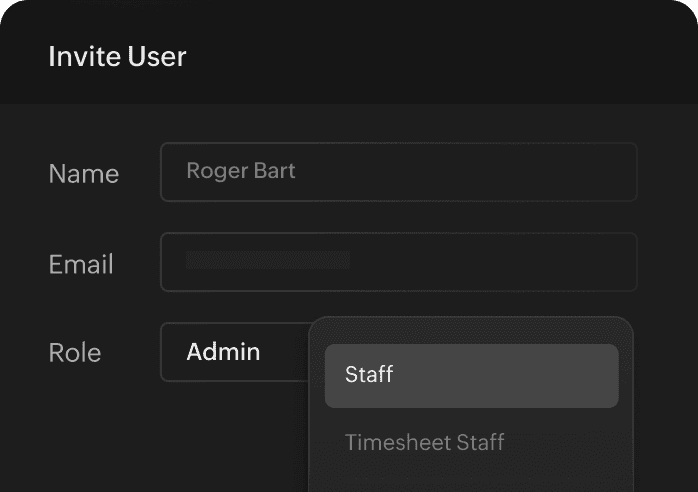Click the blurred email value
Image resolution: width=698 pixels, height=492 pixels.
268,261
